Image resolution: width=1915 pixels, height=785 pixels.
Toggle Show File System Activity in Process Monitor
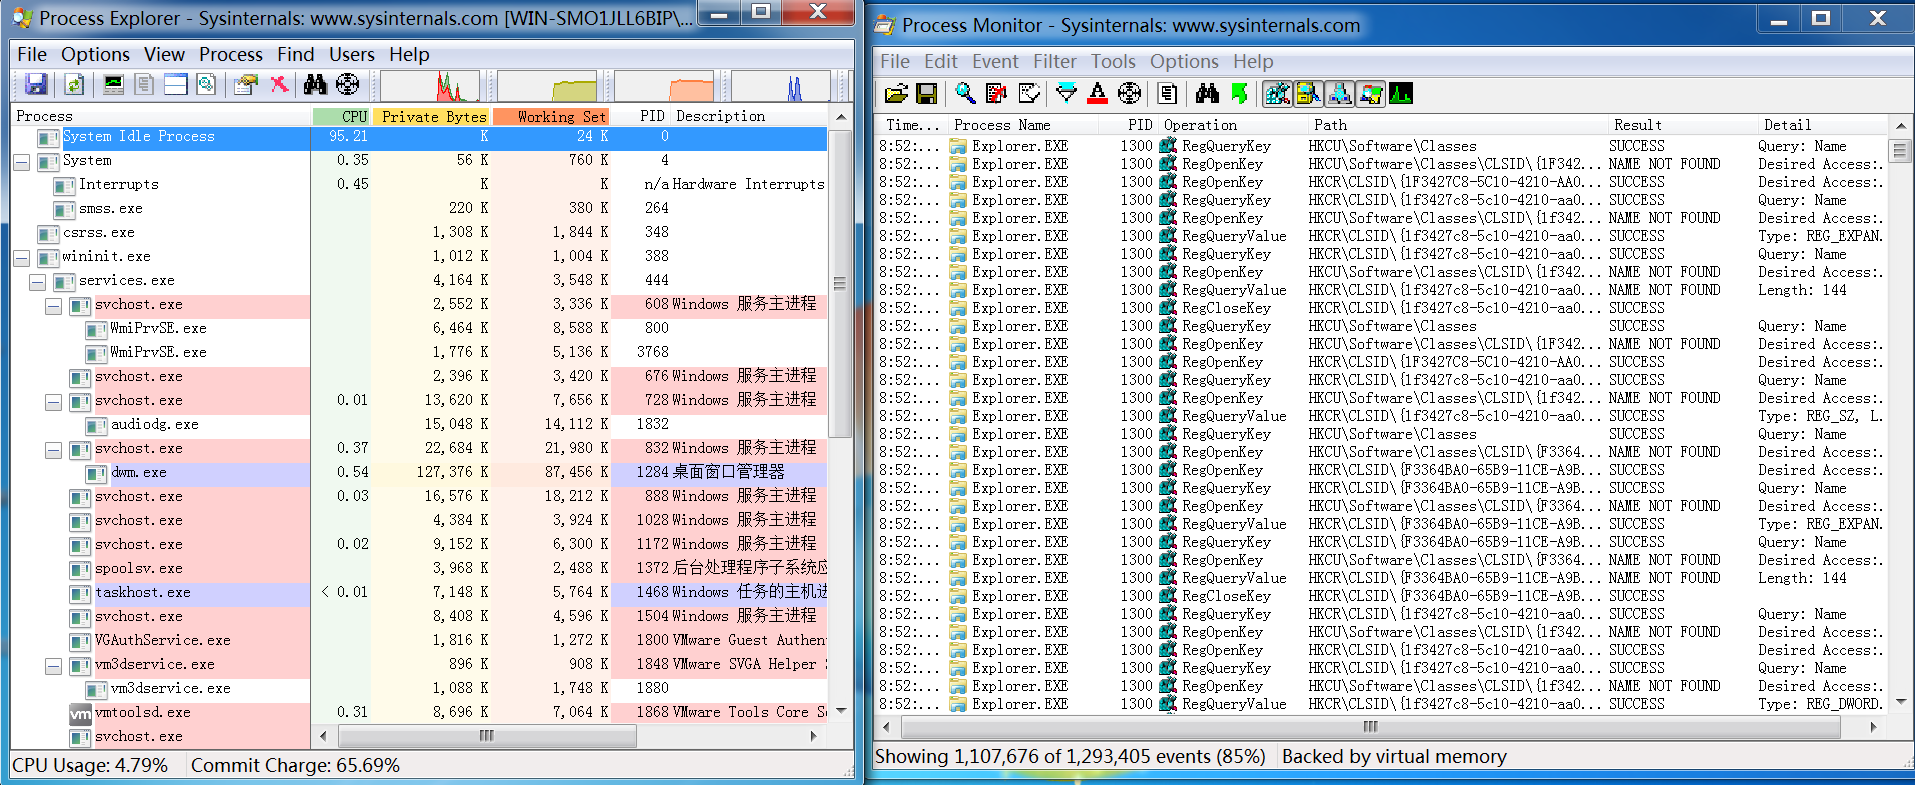(x=1308, y=94)
